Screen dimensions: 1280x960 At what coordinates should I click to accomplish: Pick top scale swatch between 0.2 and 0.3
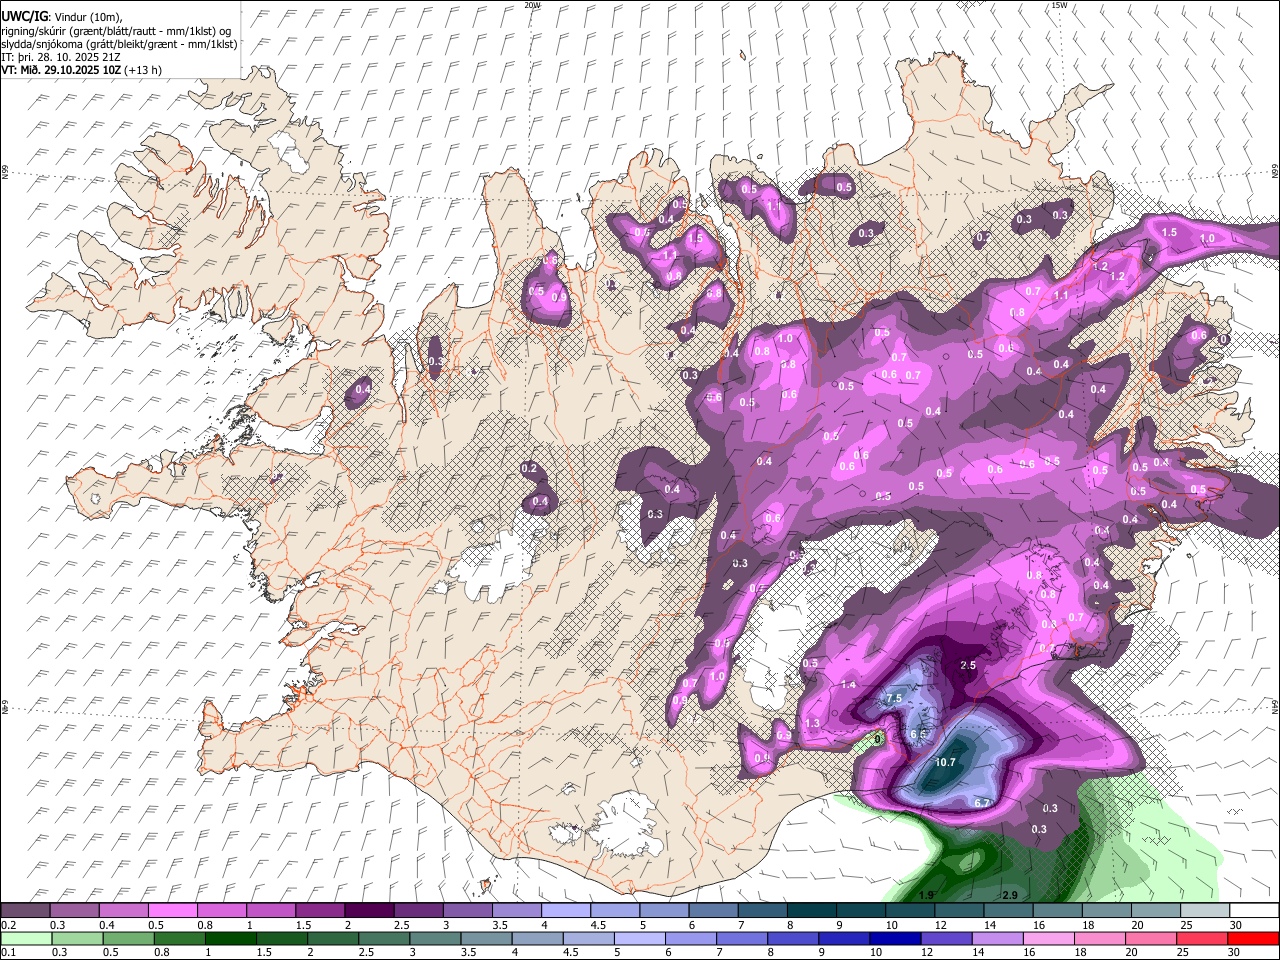[x=25, y=911]
